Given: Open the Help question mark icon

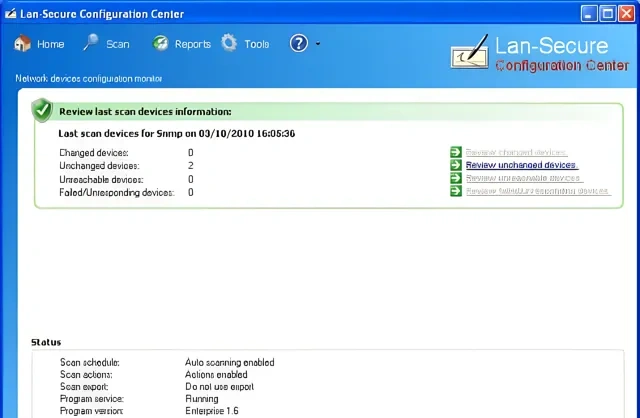Looking at the screenshot, I should coord(299,43).
